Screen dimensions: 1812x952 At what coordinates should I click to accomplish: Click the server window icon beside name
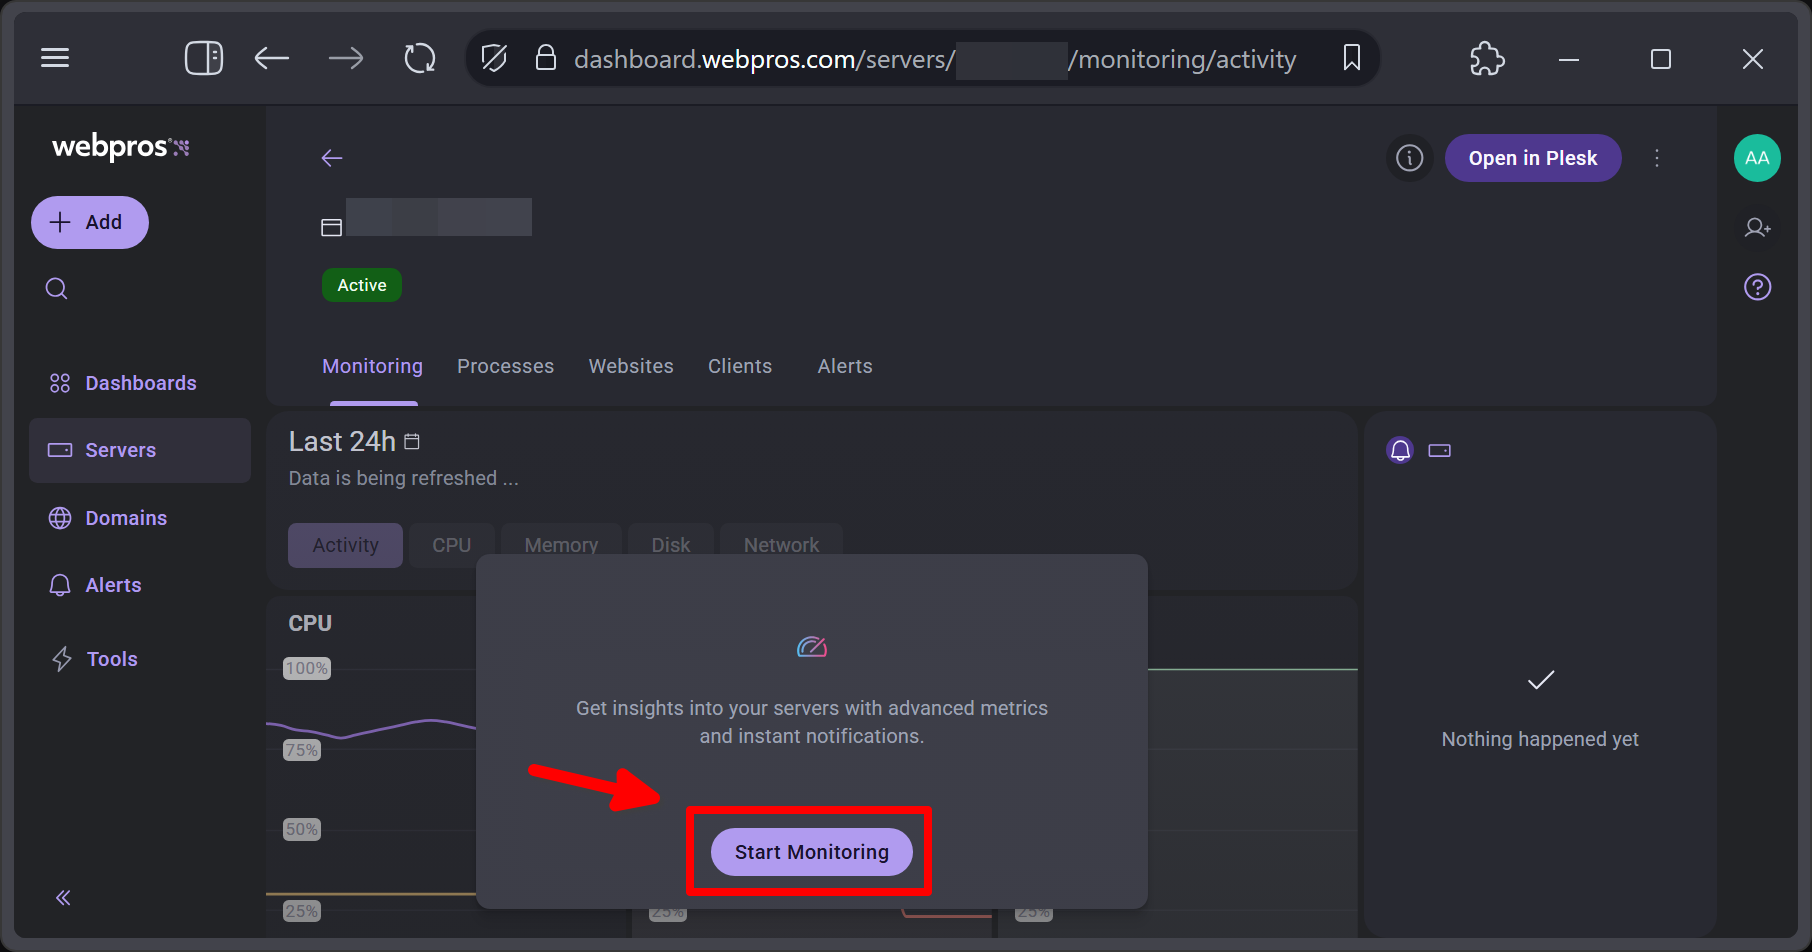click(x=331, y=228)
